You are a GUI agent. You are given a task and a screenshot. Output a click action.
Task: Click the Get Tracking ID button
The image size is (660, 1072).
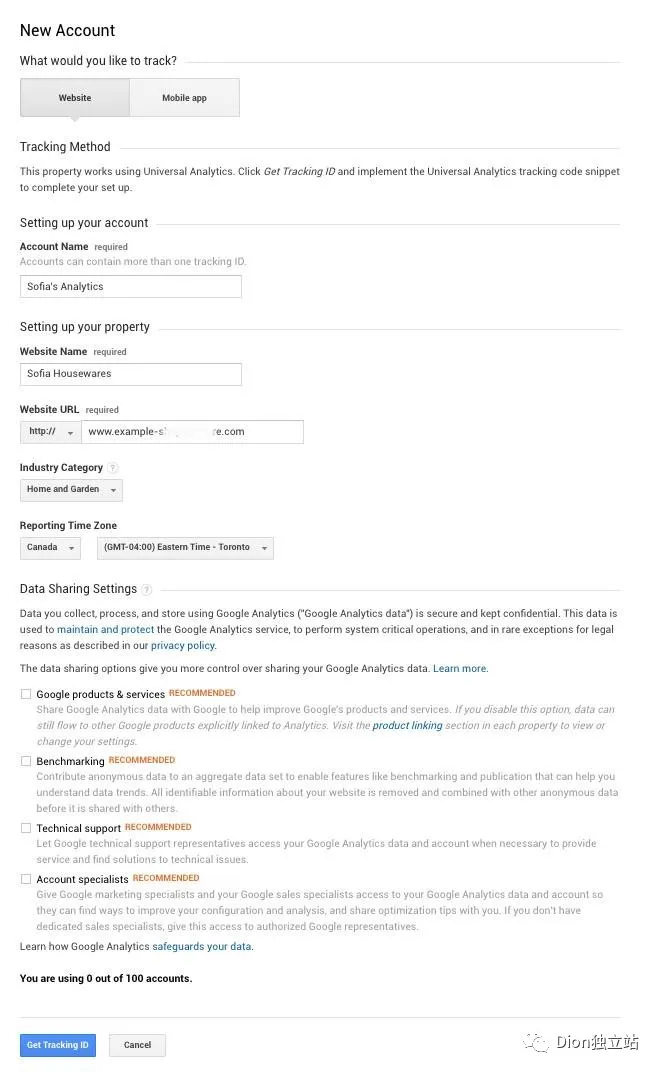58,1045
